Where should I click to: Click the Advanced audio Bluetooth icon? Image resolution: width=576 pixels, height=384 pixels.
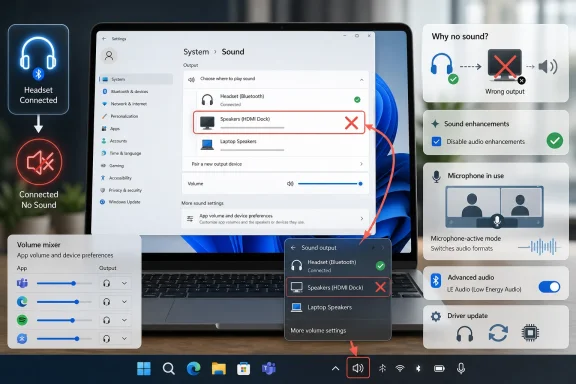tap(436, 281)
